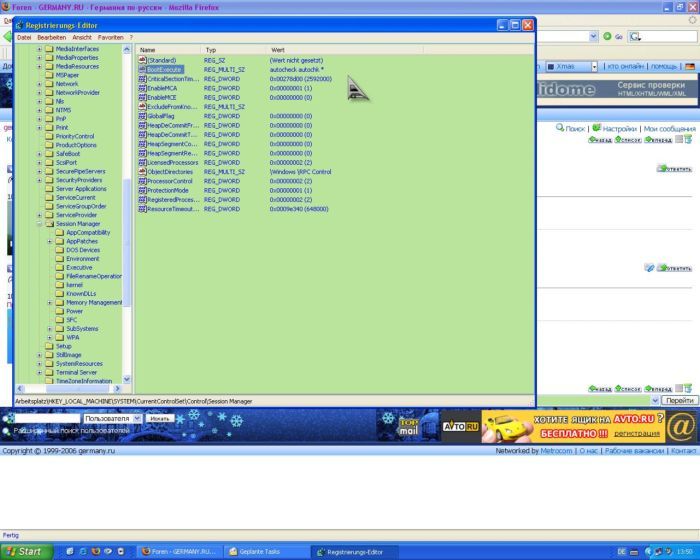Open the Bearbeiten menu
The height and width of the screenshot is (560, 700).
click(x=51, y=37)
